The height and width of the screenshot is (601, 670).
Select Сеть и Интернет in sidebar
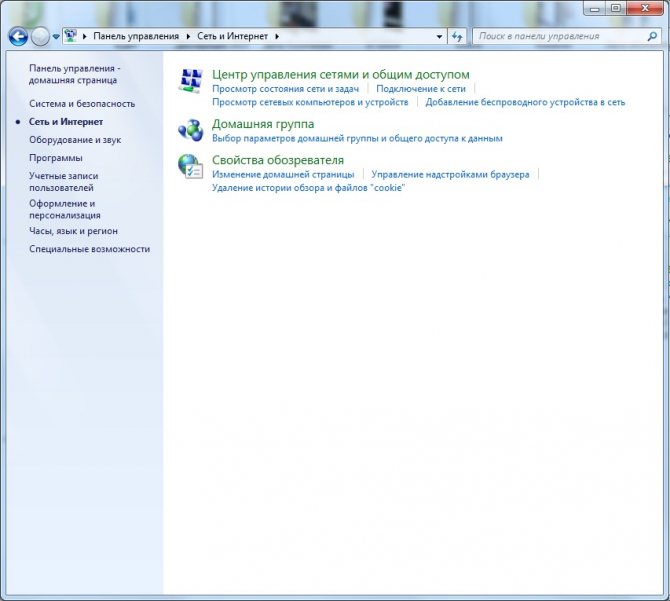pyautogui.click(x=66, y=122)
